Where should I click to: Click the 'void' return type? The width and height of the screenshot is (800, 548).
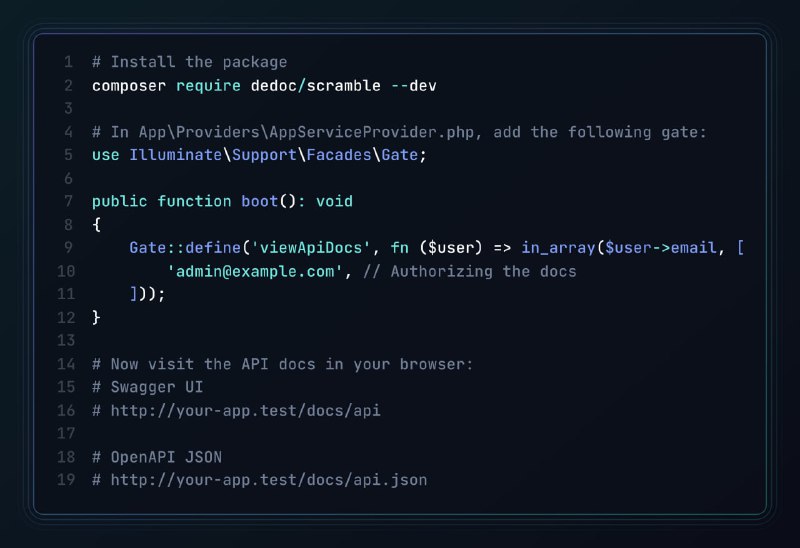334,201
